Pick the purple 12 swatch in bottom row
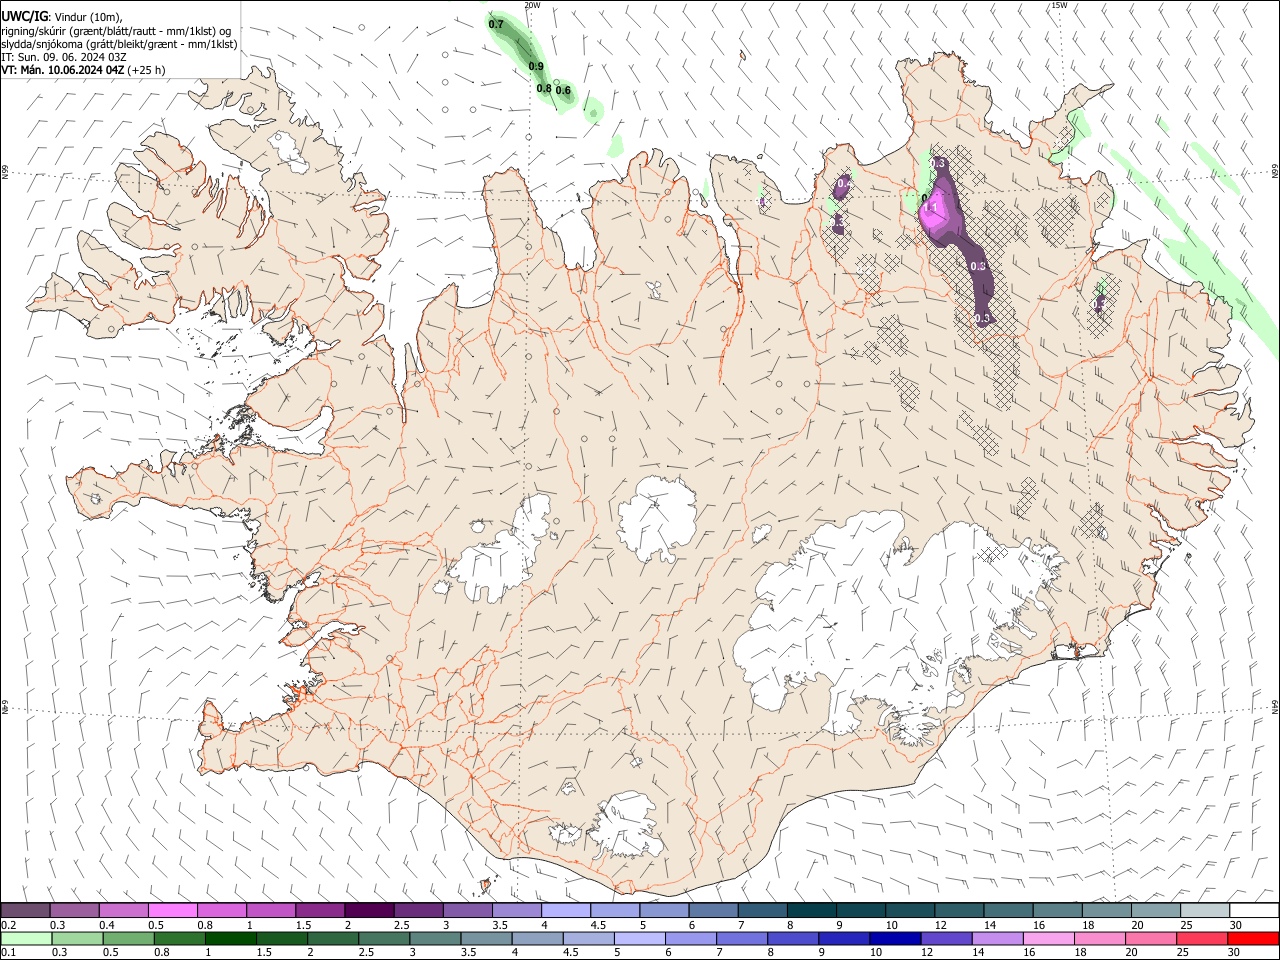 pyautogui.click(x=946, y=938)
